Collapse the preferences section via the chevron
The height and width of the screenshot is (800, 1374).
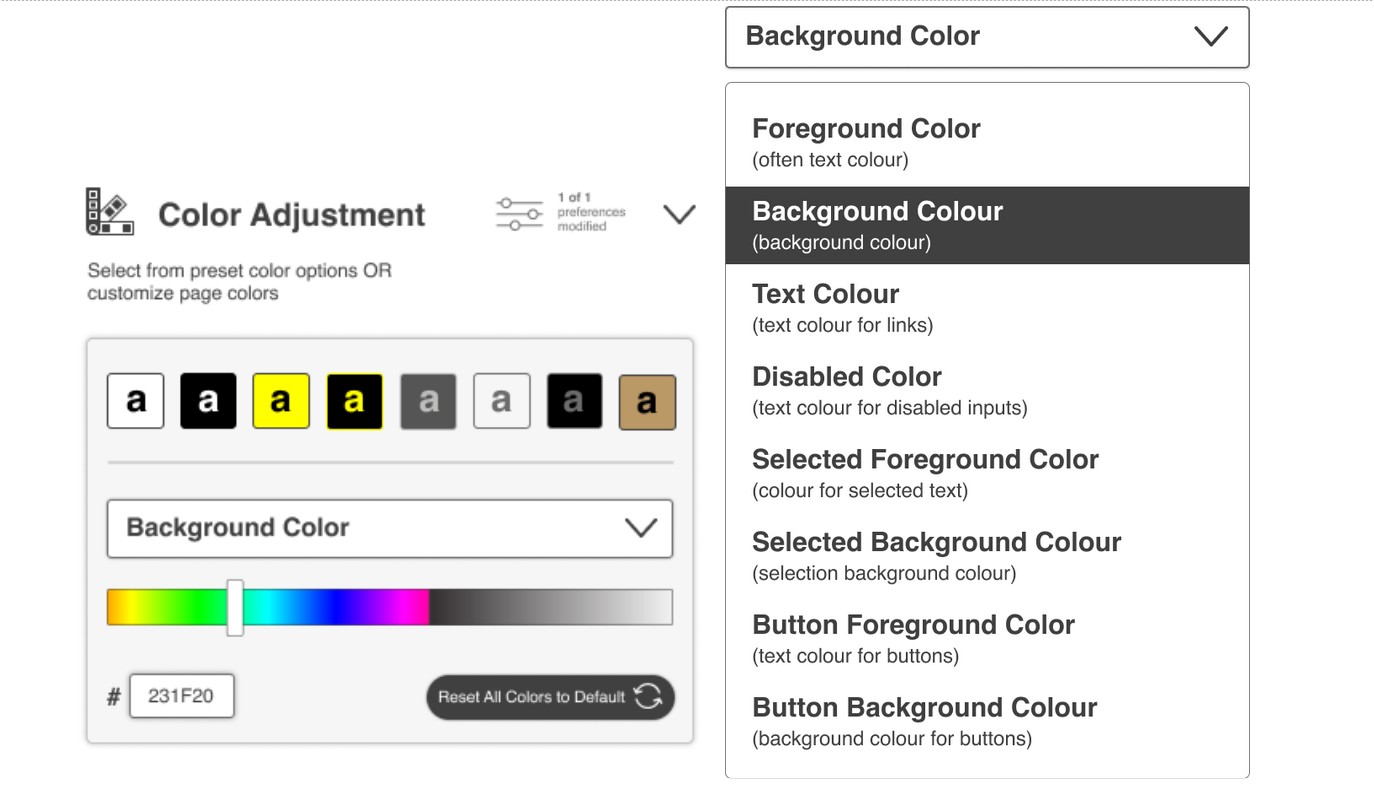click(679, 213)
